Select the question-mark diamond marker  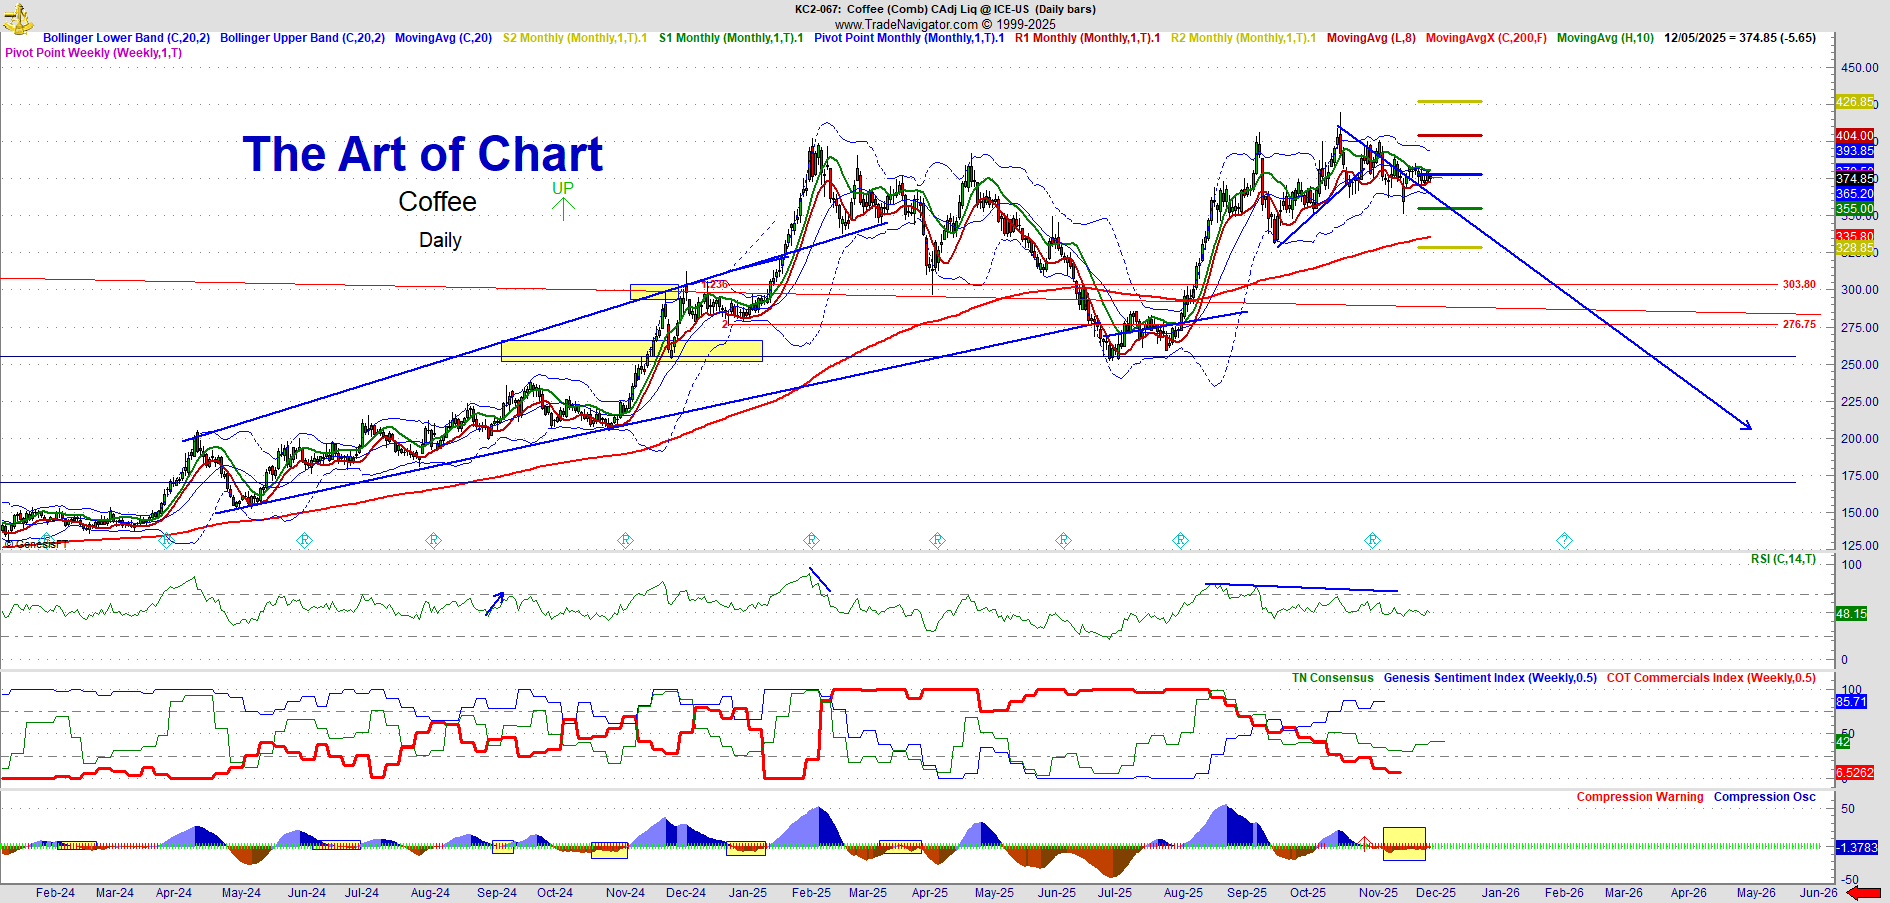point(1564,541)
